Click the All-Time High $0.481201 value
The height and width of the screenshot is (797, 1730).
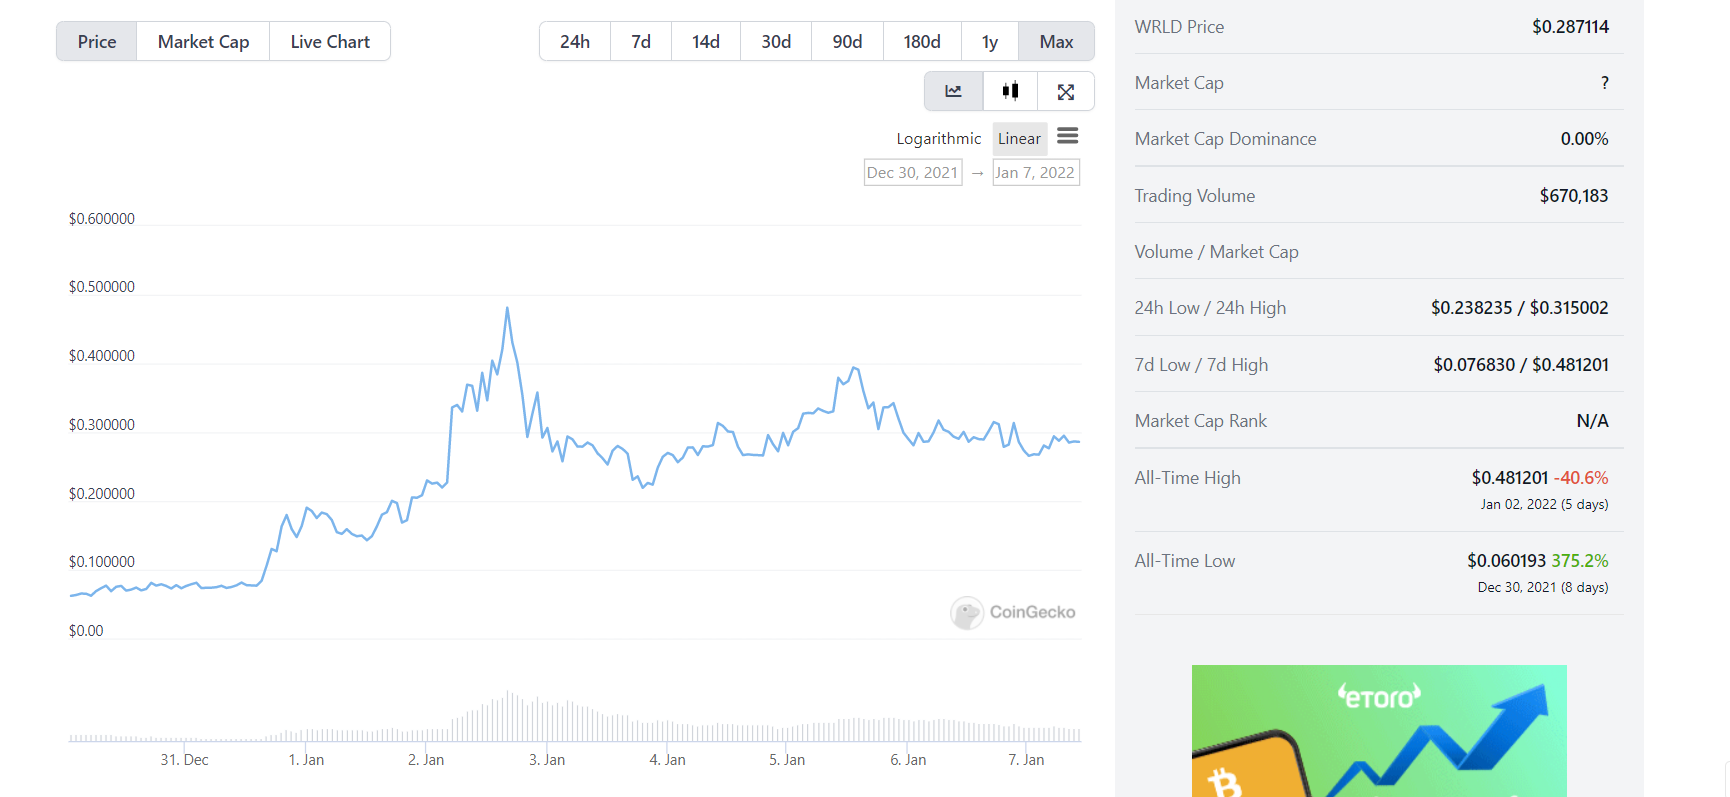click(1510, 478)
